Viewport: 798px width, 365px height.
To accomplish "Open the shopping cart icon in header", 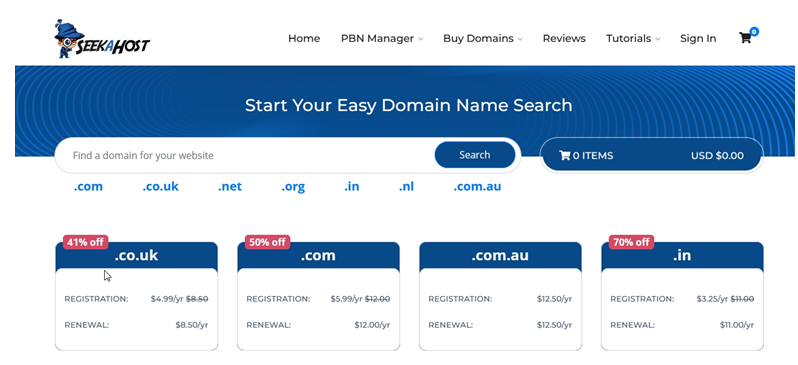I will (x=745, y=38).
